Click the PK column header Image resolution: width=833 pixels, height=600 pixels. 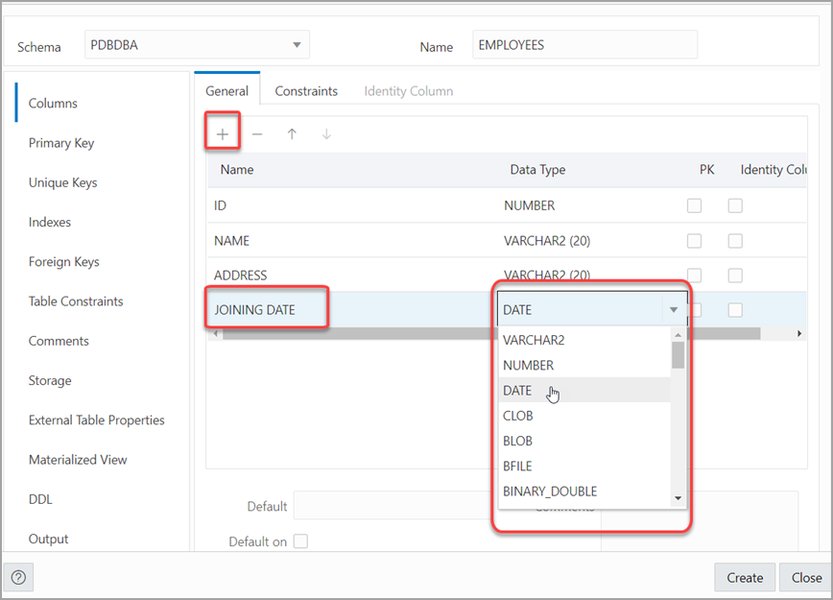(x=707, y=170)
